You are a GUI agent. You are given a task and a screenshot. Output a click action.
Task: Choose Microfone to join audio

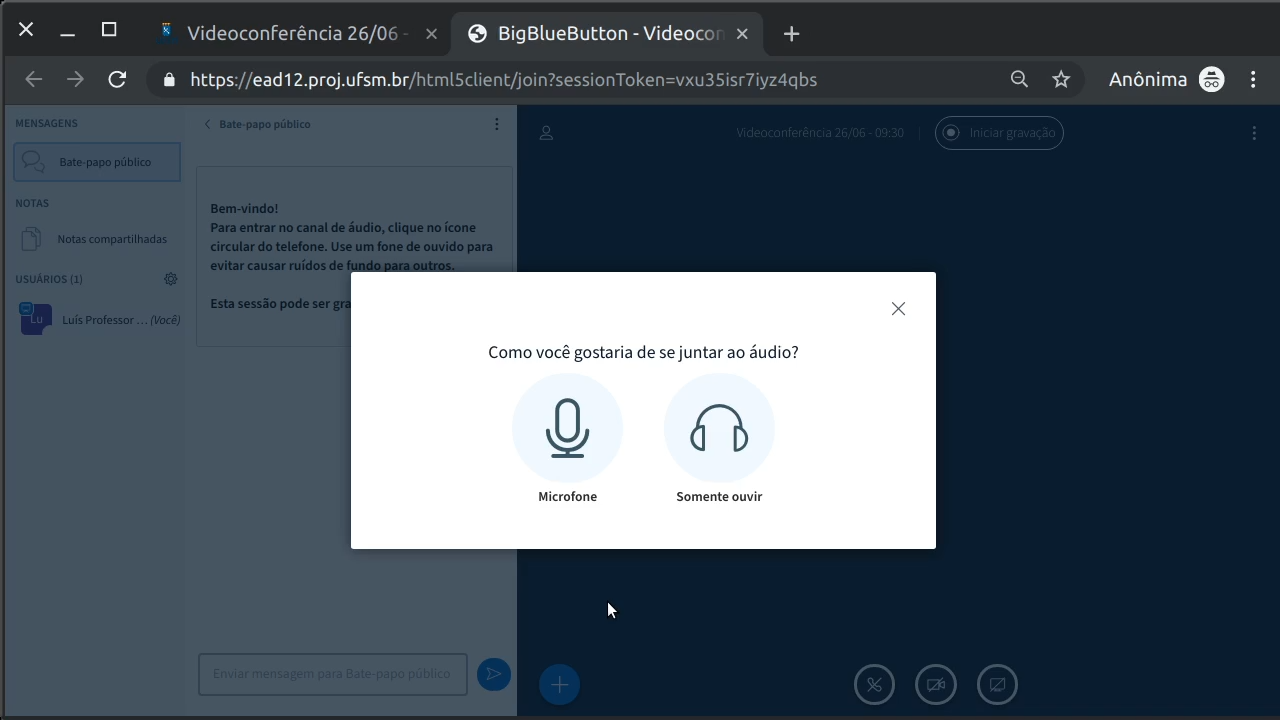pyautogui.click(x=567, y=430)
